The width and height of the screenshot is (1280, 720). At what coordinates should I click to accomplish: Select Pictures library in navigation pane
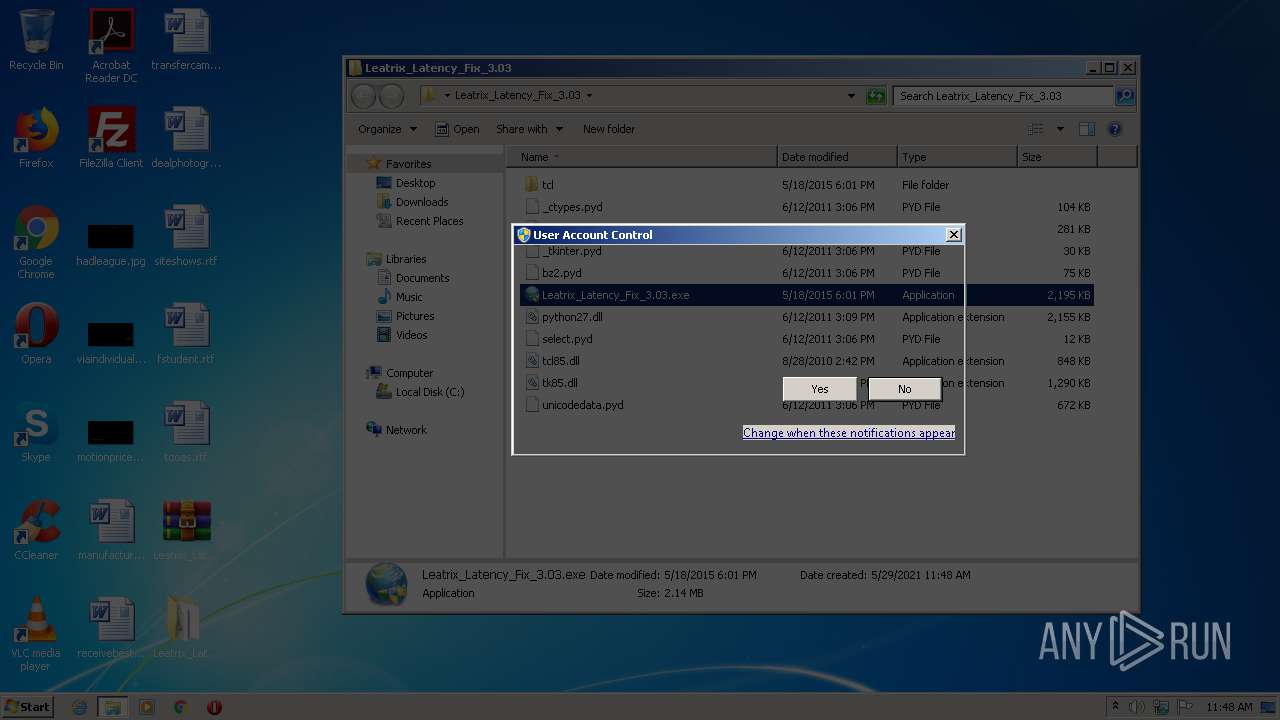pos(415,316)
